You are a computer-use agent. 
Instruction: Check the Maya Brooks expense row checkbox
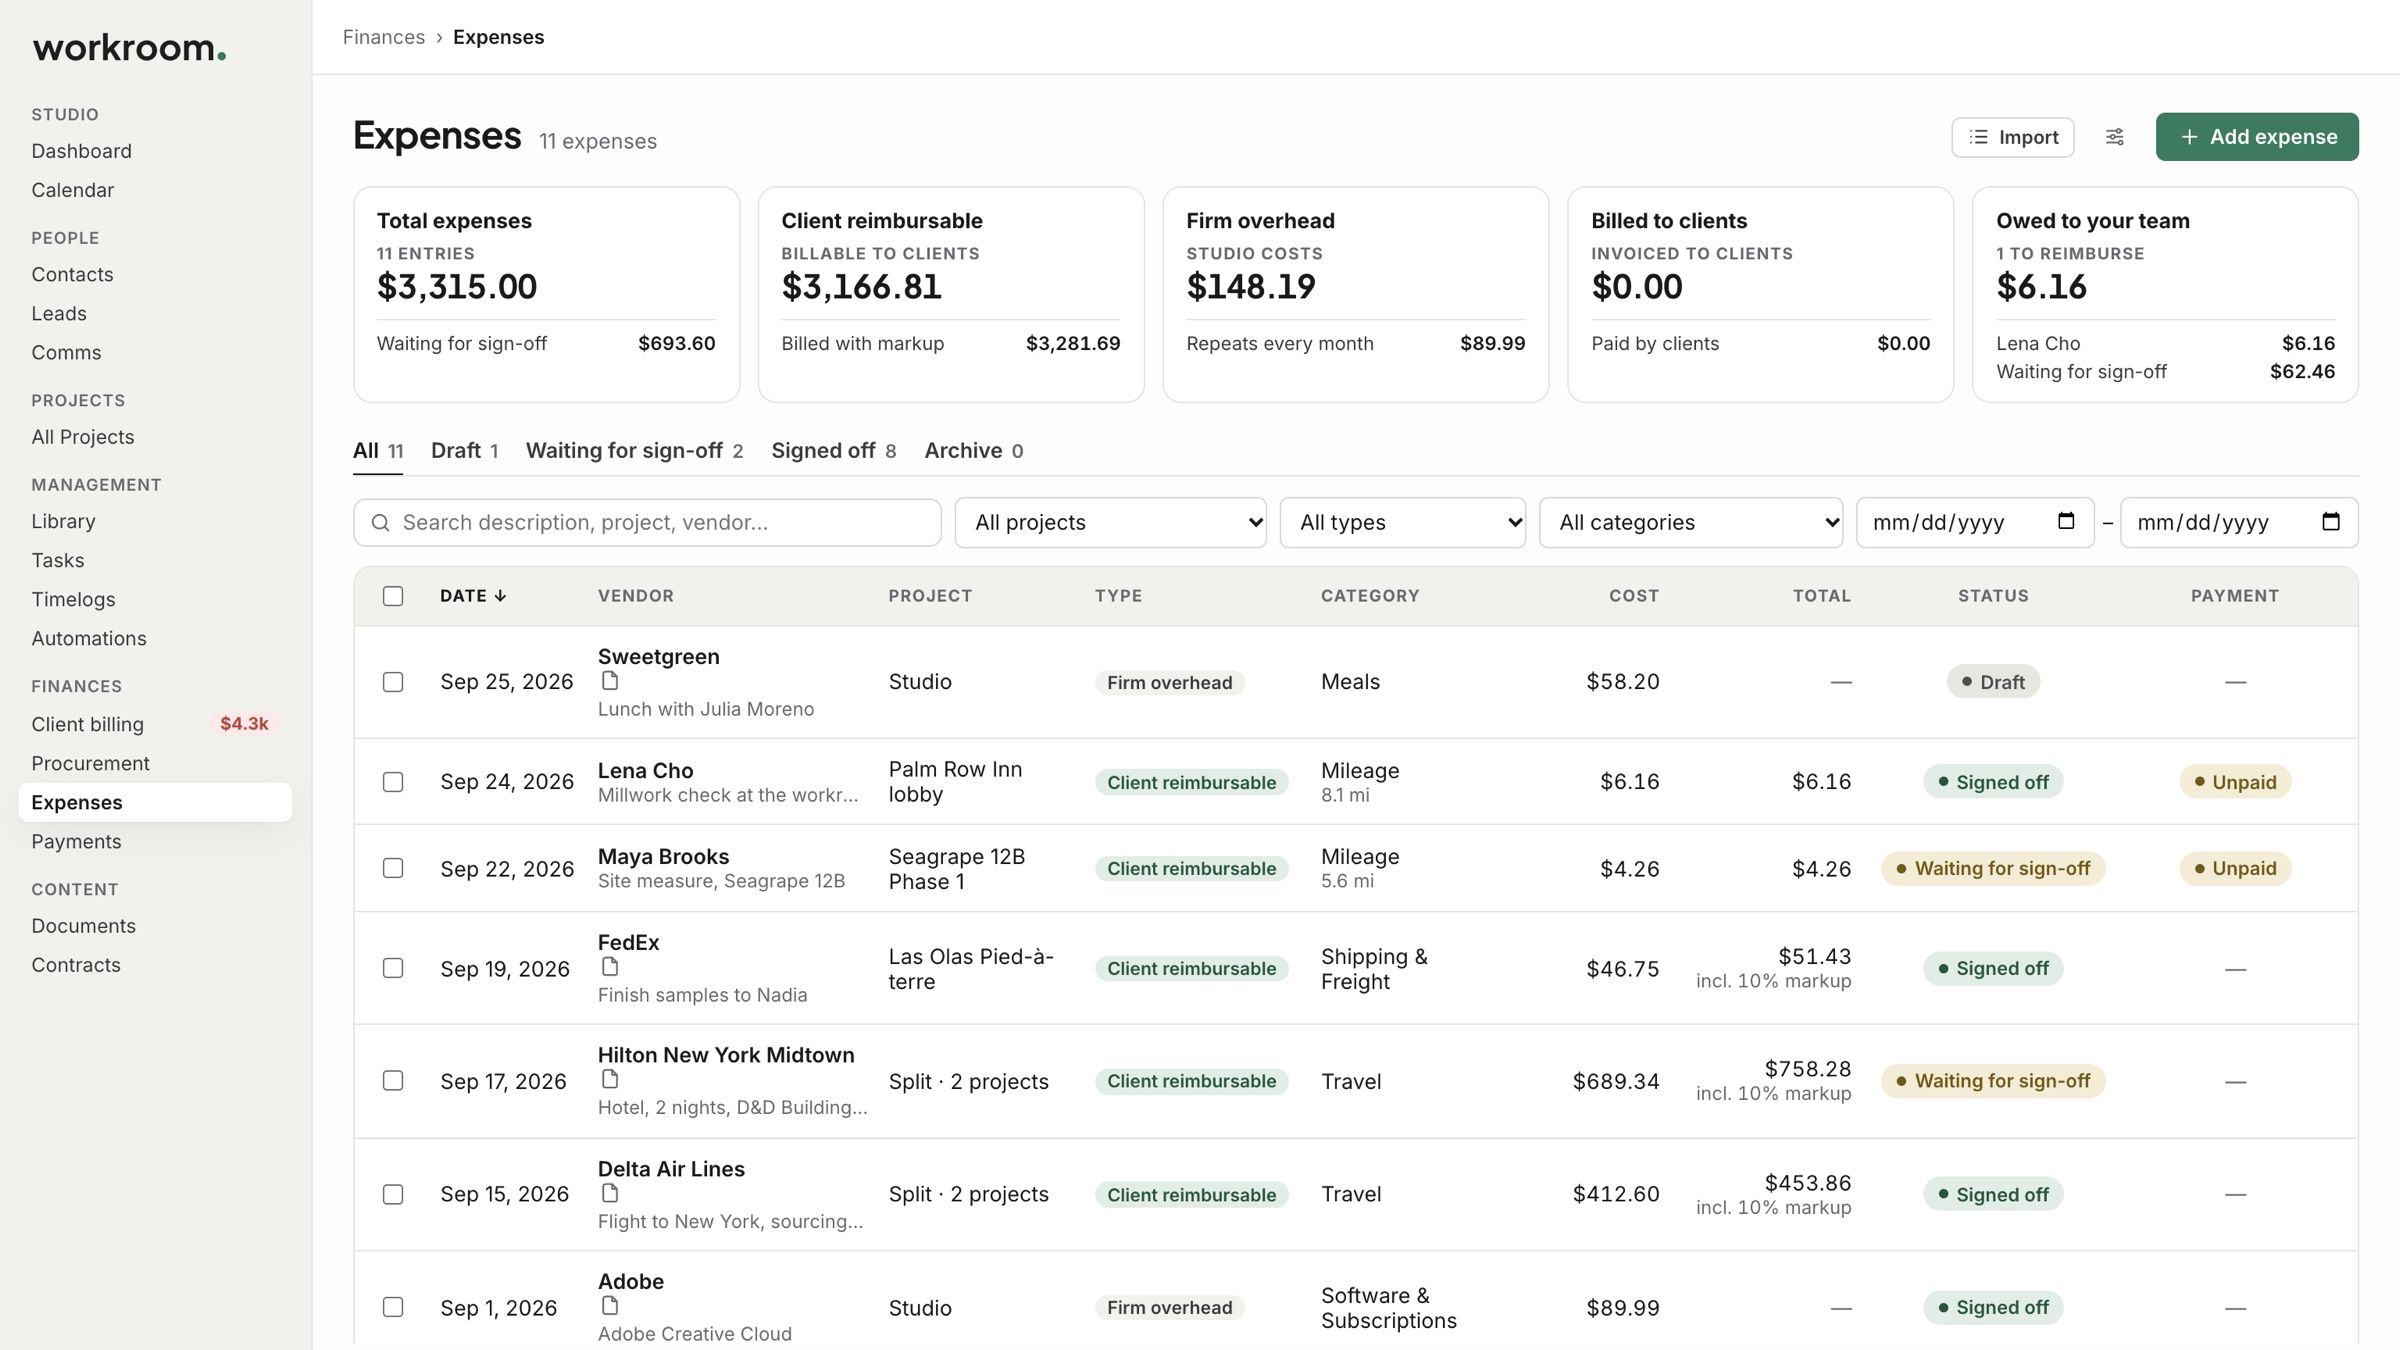(393, 868)
